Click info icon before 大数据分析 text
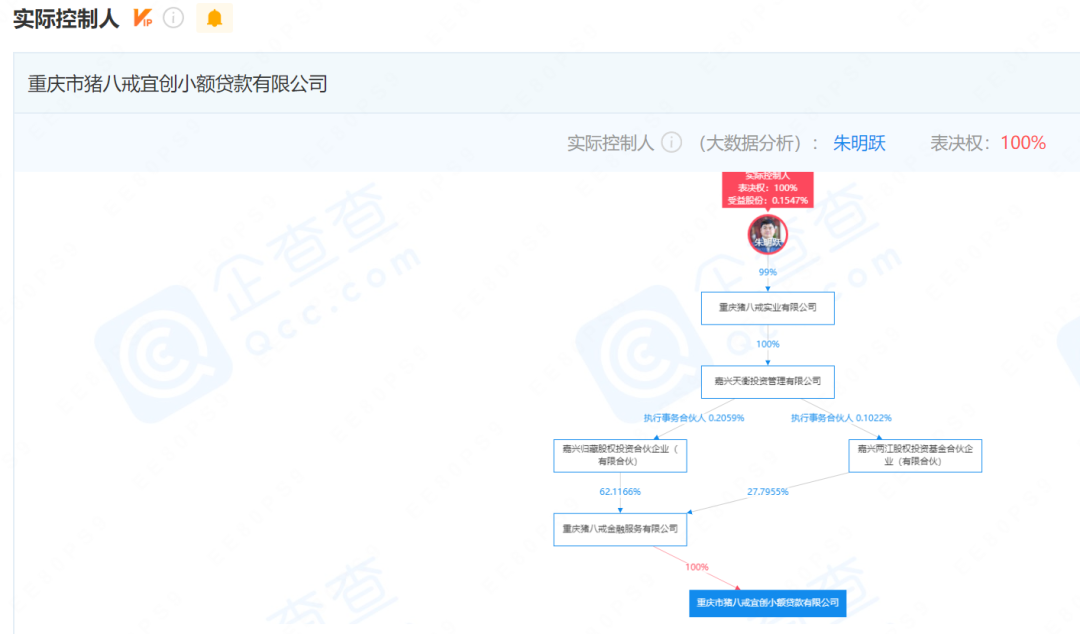Screen dimensions: 1080x634 click(671, 143)
